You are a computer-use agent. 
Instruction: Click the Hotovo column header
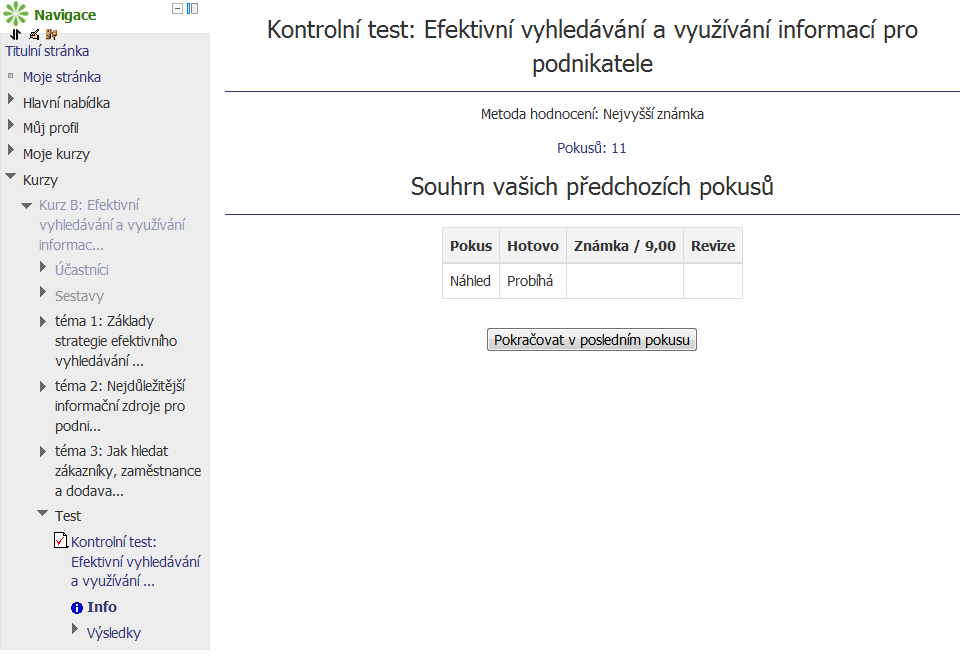point(533,246)
